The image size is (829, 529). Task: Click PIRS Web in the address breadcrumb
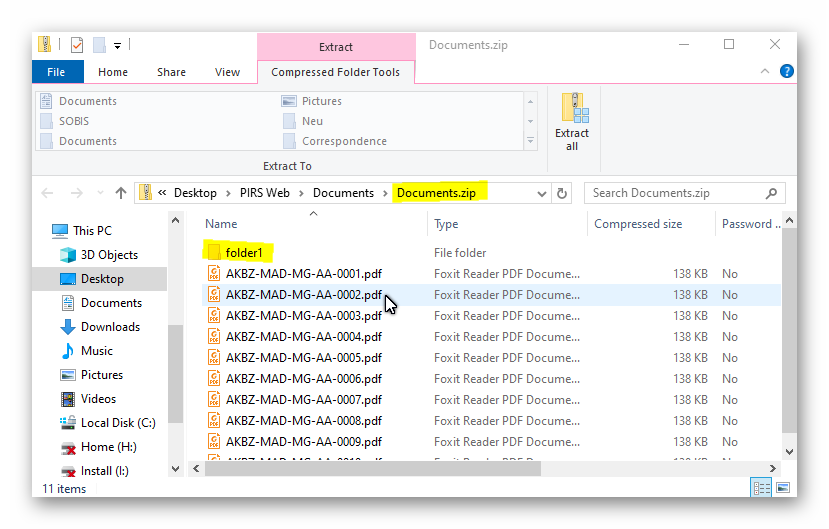tap(265, 193)
